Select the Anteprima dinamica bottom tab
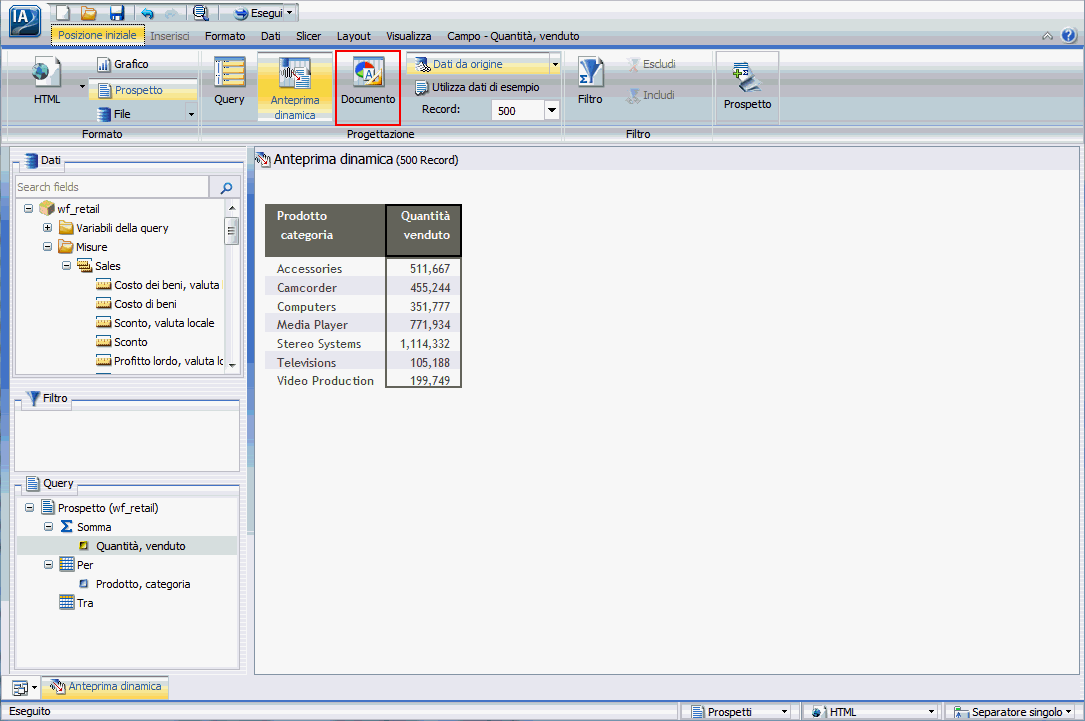 pos(105,686)
